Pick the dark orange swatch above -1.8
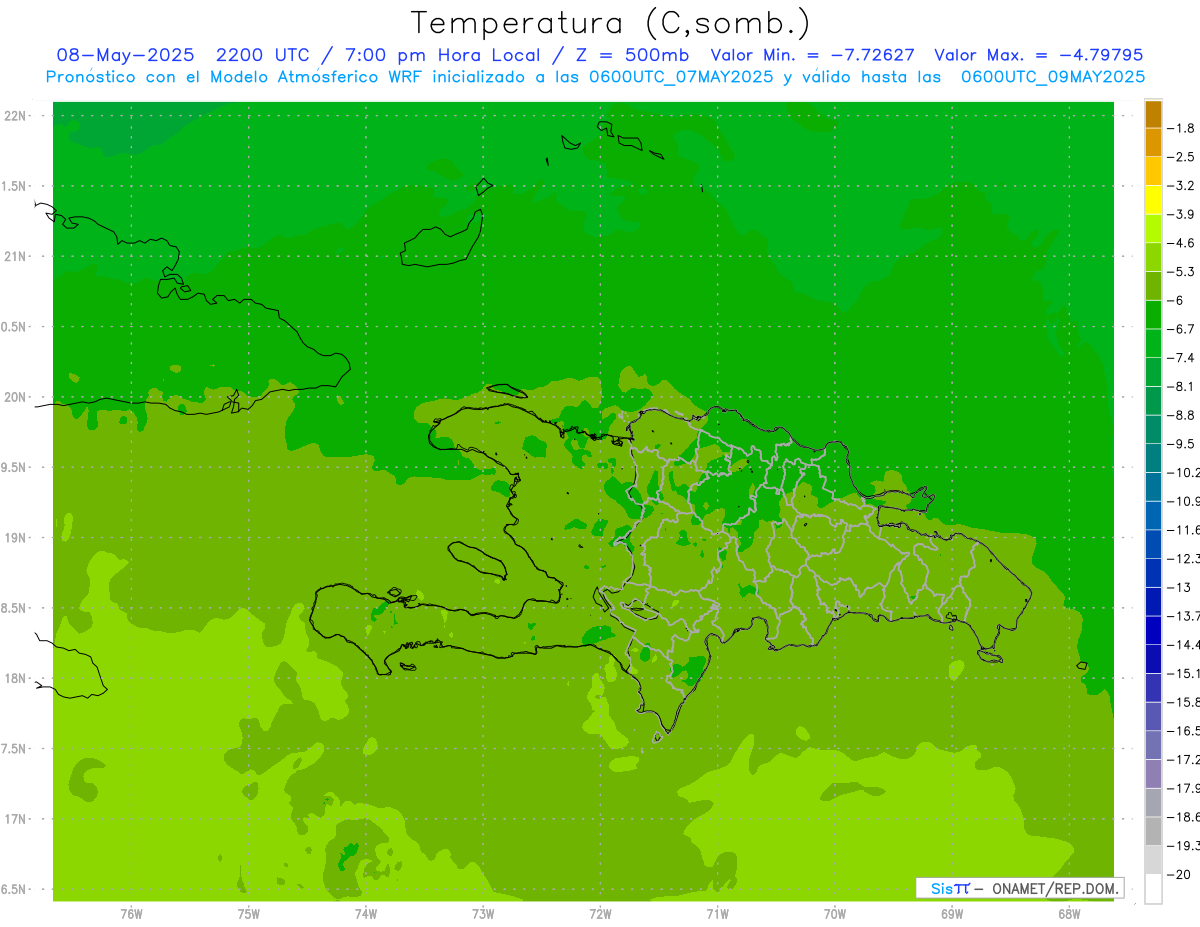The width and height of the screenshot is (1200, 927). point(1153,114)
